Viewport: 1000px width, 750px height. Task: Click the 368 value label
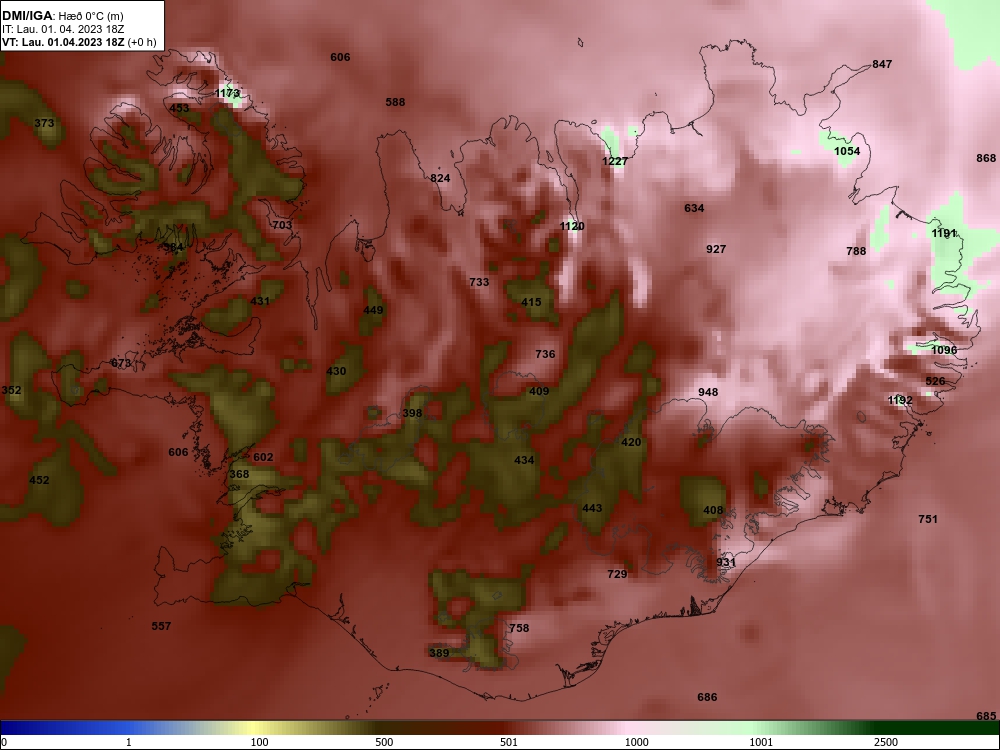(239, 474)
